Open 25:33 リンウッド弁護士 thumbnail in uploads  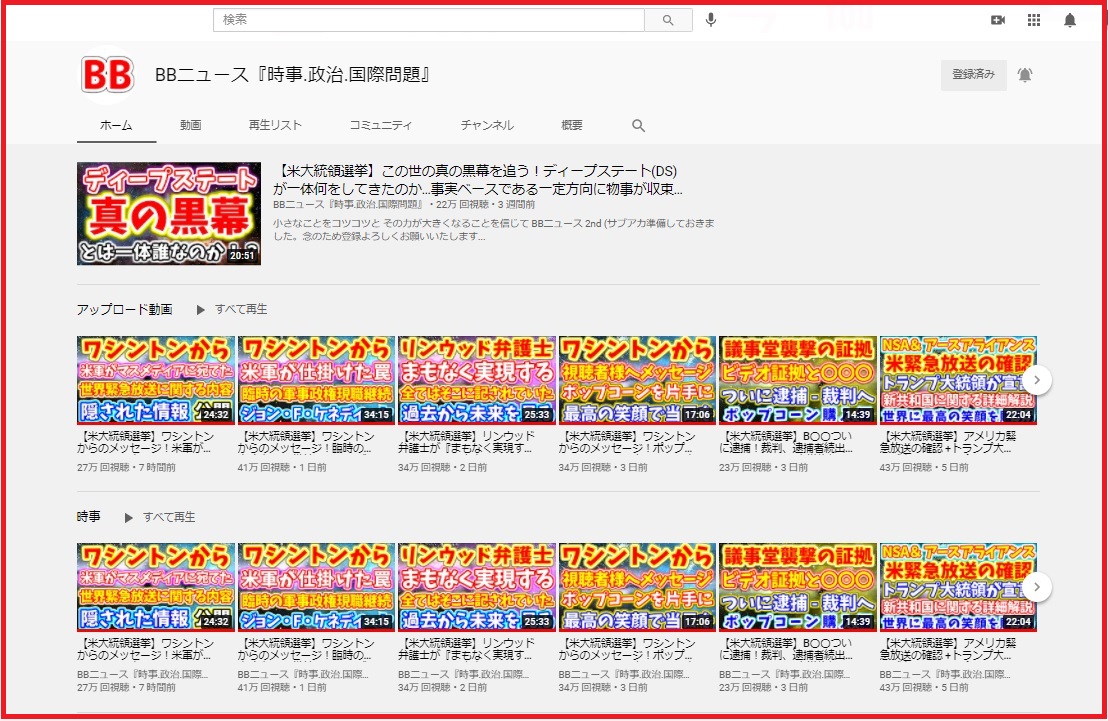[x=477, y=380]
